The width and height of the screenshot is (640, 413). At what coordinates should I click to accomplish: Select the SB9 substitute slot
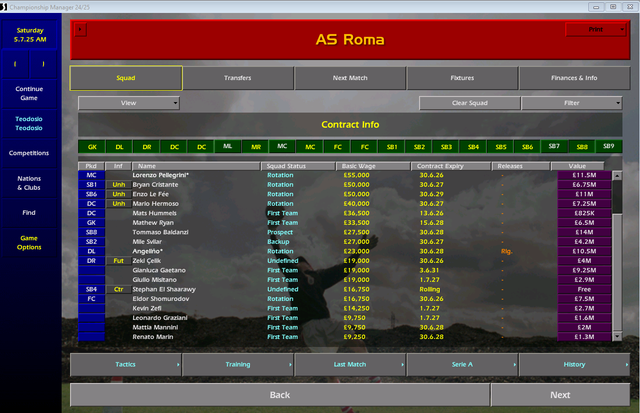(609, 146)
